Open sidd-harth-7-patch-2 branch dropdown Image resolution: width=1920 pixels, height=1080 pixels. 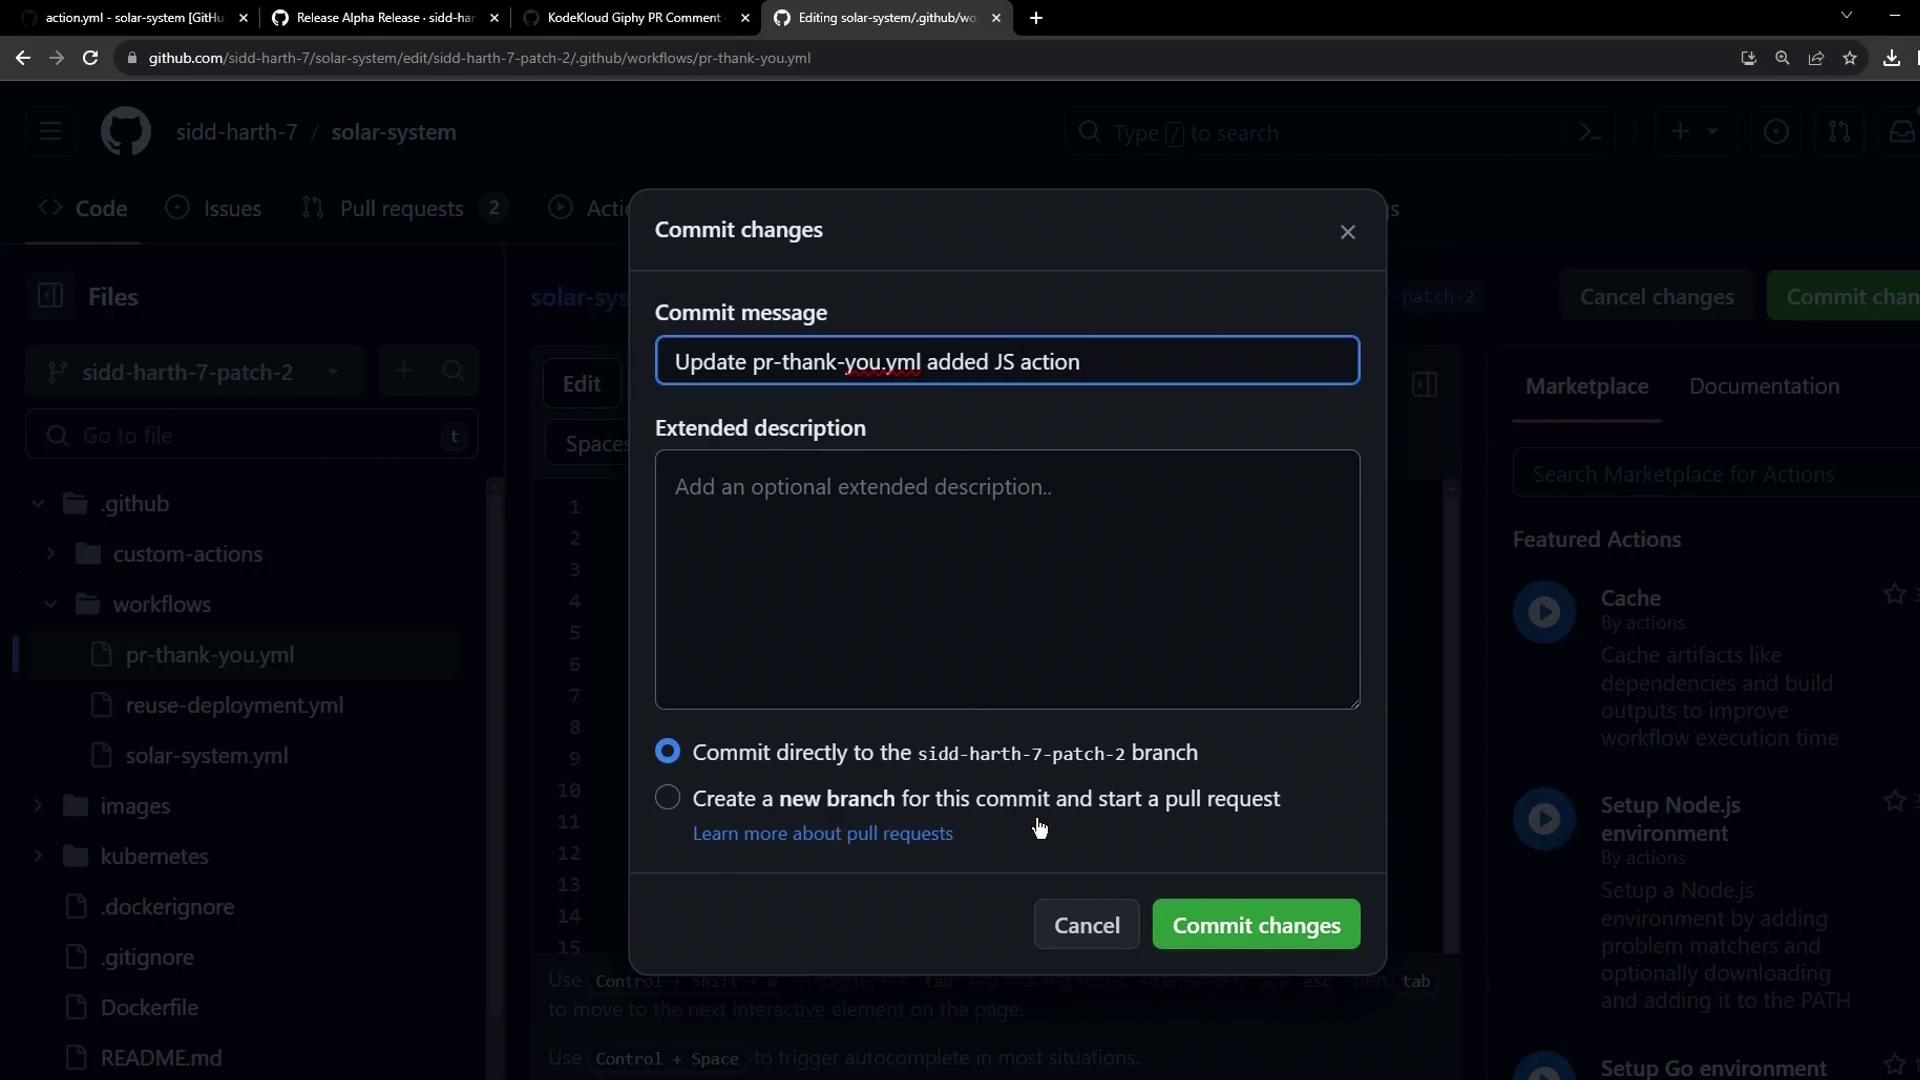coord(195,372)
